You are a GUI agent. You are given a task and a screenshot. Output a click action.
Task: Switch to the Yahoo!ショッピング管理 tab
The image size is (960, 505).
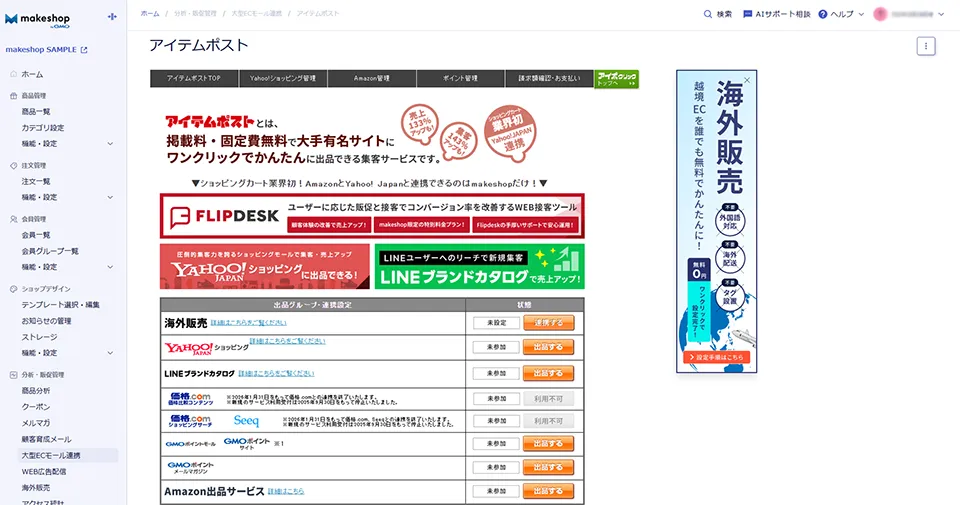click(x=283, y=78)
